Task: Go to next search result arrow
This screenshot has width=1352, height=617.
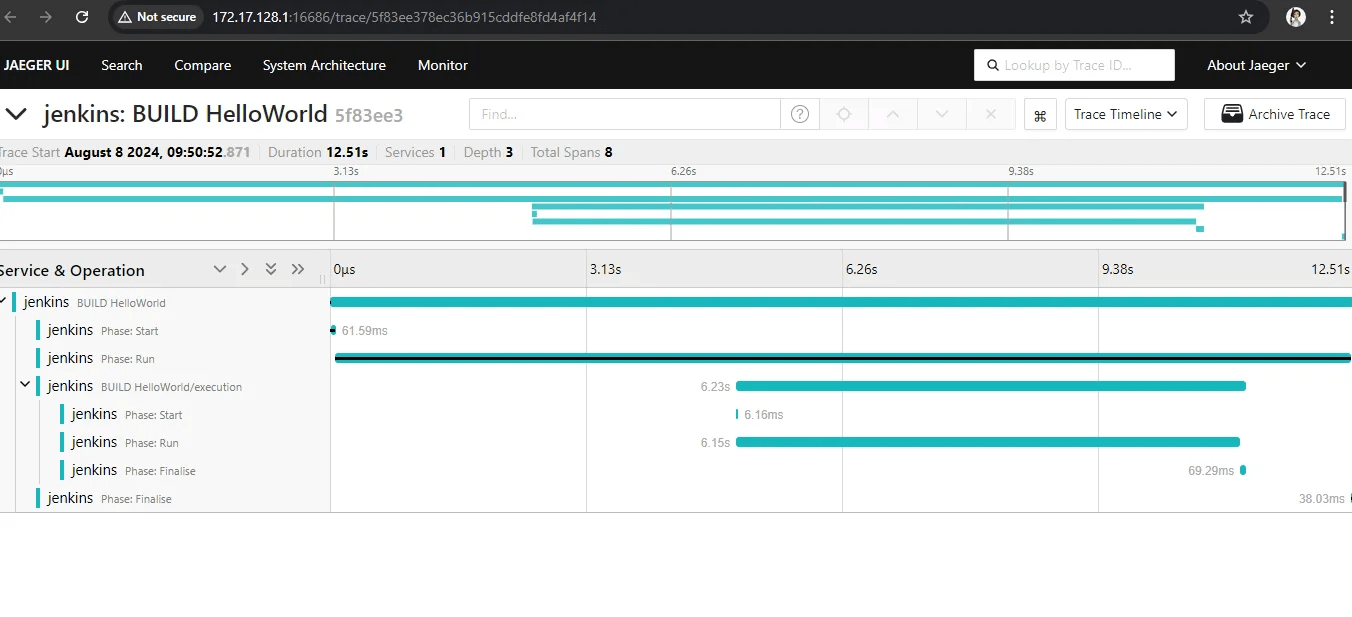Action: pyautogui.click(x=942, y=114)
